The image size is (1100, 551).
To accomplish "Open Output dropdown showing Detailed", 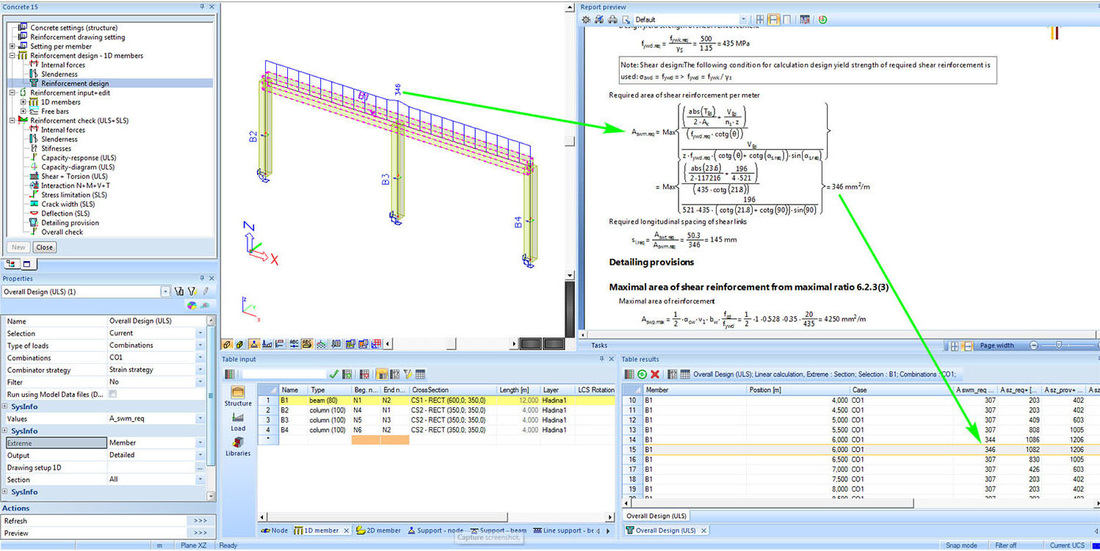I will 201,455.
